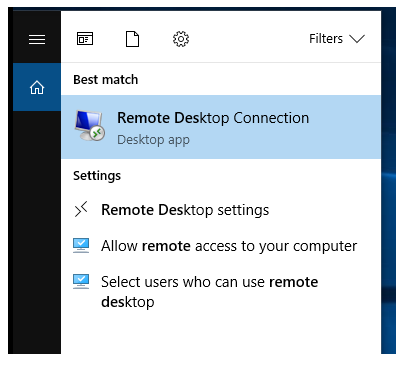Click the Settings section heading
Screen dimensions: 409x366
[97, 176]
